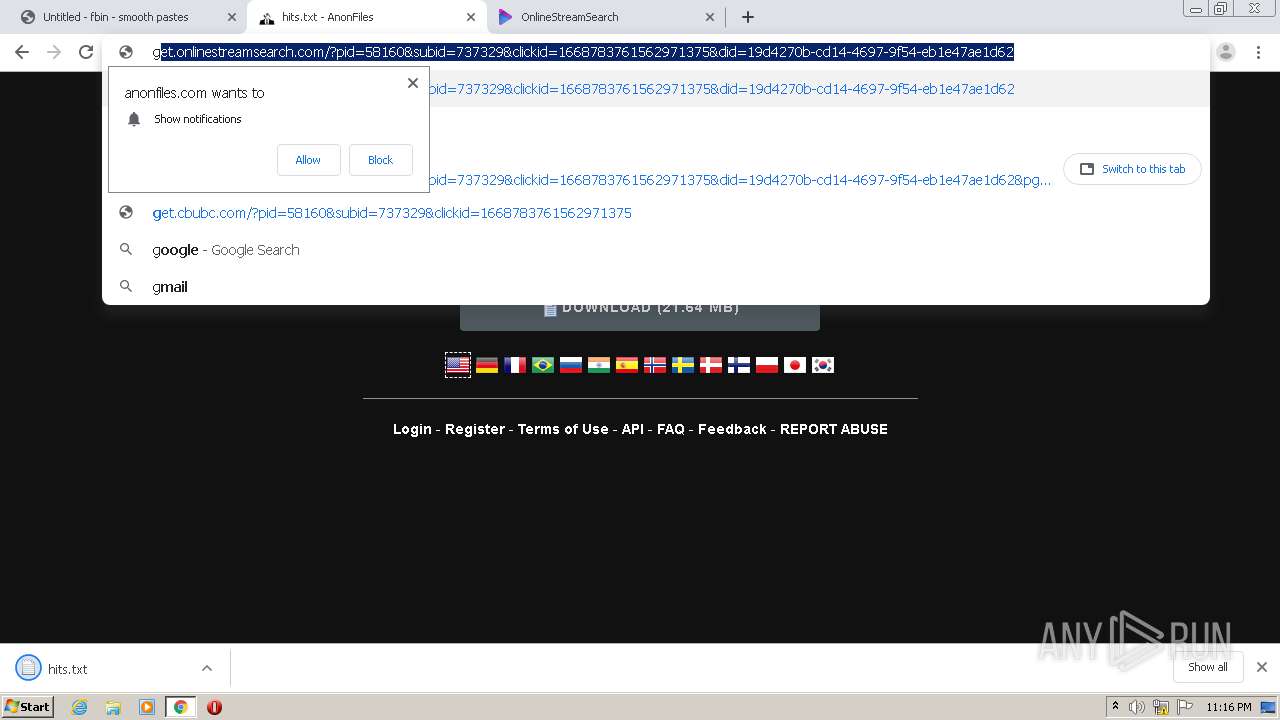Viewport: 1280px width, 720px height.
Task: Open Windows Media Player from the taskbar
Action: [x=147, y=707]
